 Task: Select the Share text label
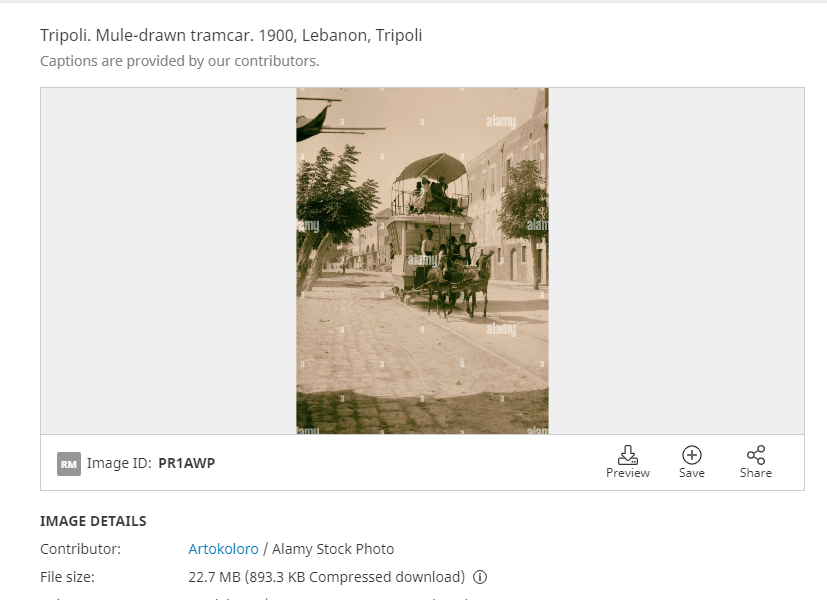pyautogui.click(x=756, y=473)
